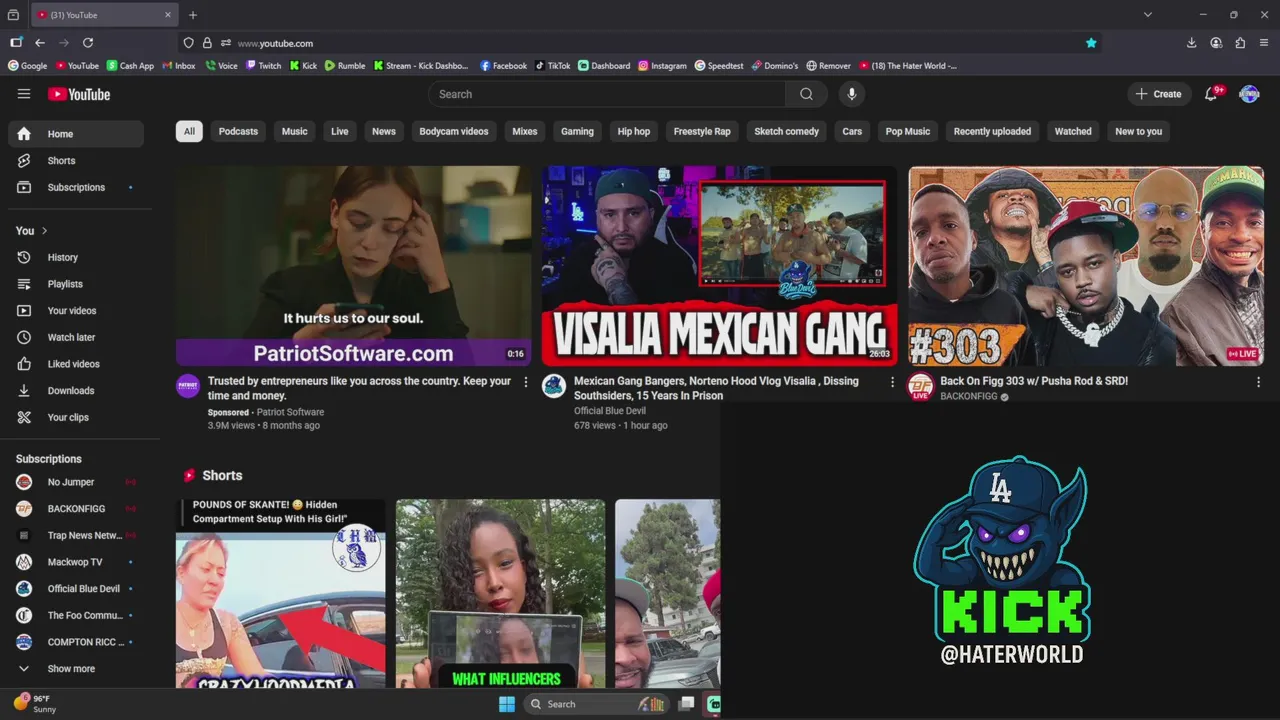Open the Kick bookmark in bookmarks bar
1280x720 pixels.
pos(303,66)
